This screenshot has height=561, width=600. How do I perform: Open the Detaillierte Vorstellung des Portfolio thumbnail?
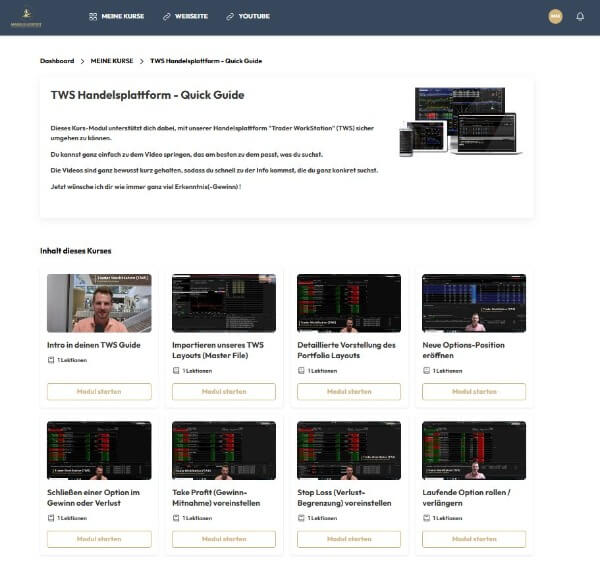click(x=349, y=303)
